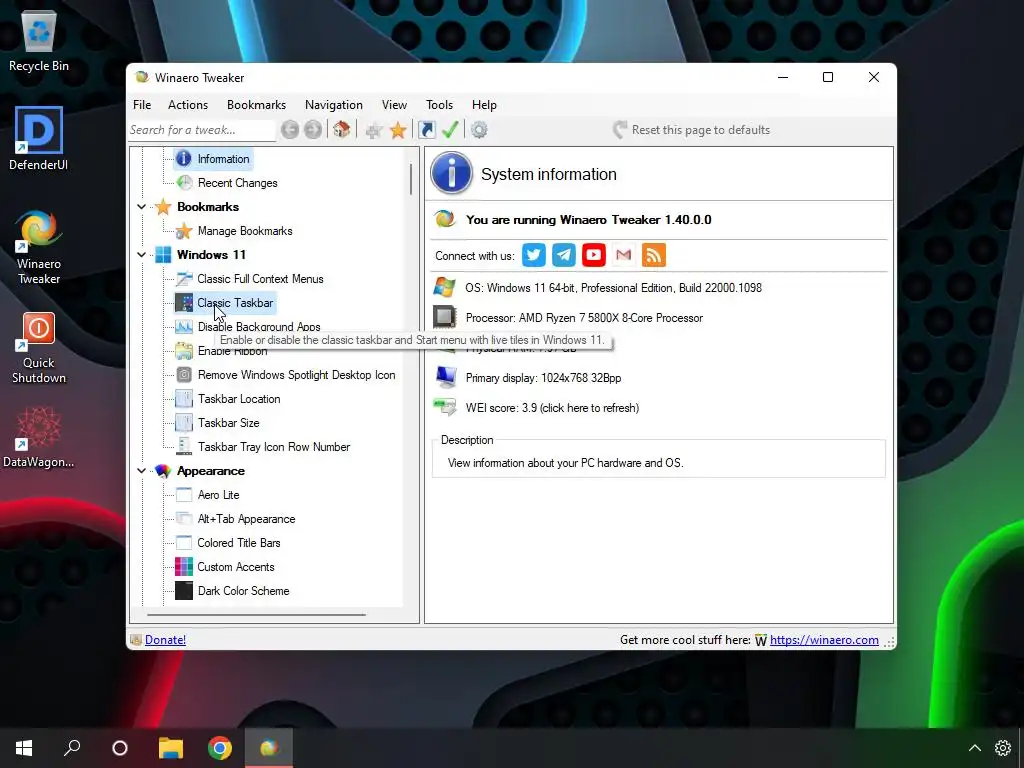This screenshot has height=768, width=1024.
Task: Open the Gmail contact icon
Action: (x=624, y=255)
